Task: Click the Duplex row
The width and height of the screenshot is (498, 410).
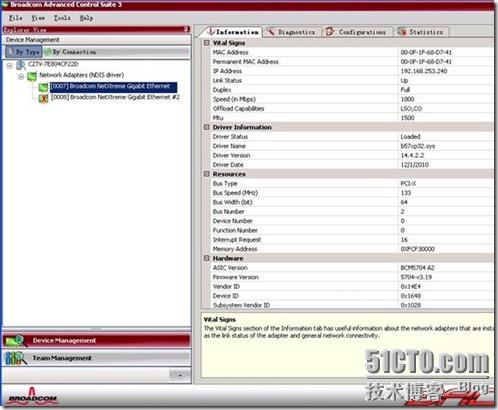Action: (x=353, y=90)
